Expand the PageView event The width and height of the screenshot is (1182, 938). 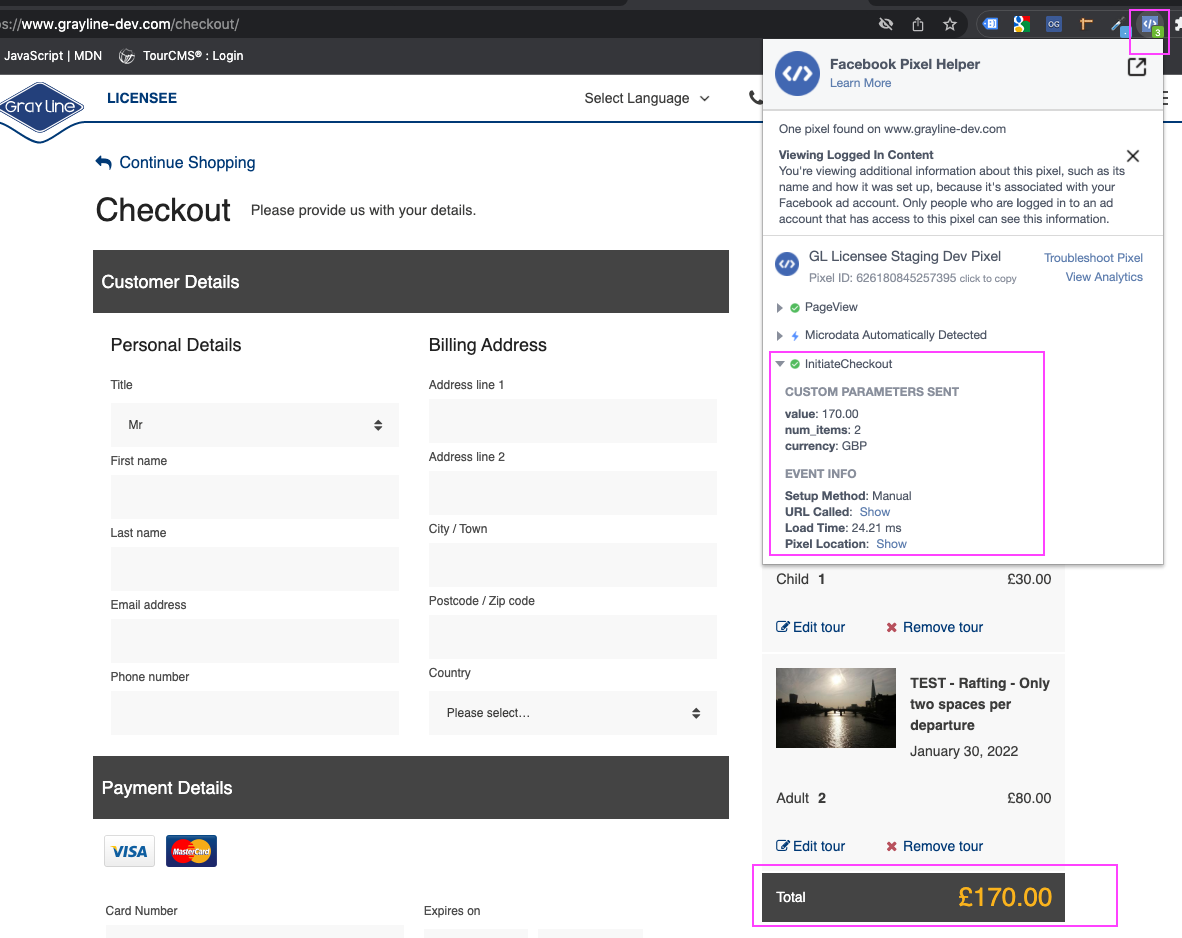pyautogui.click(x=779, y=308)
